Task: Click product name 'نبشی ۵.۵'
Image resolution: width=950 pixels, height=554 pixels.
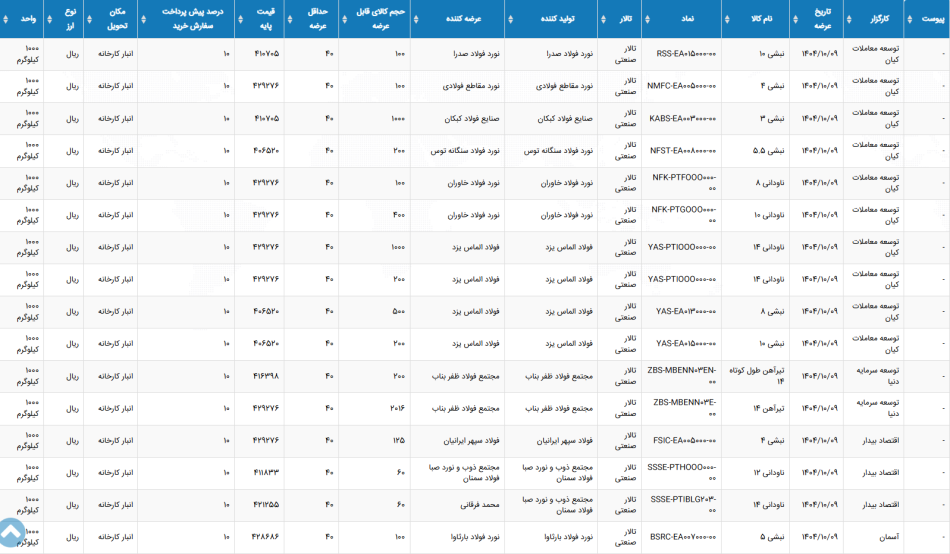Action: coord(768,150)
